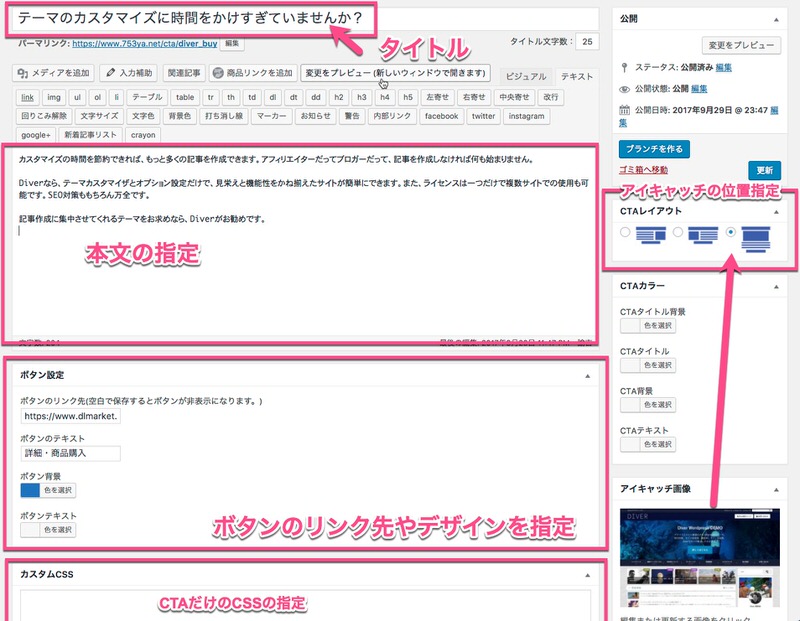Screen dimensions: 800x621
Task: Click the テーブル quicktag button
Action: (x=147, y=97)
